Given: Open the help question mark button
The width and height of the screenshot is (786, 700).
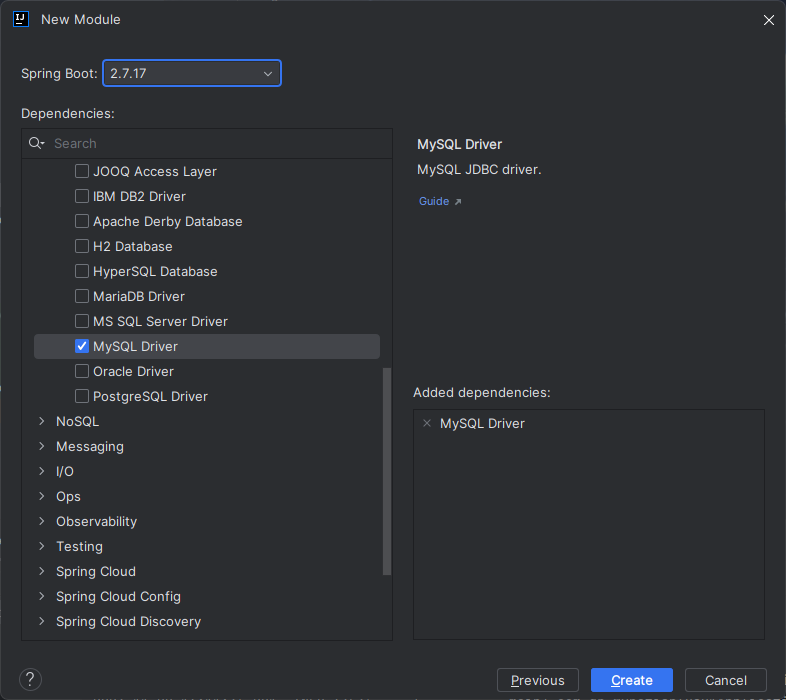Looking at the screenshot, I should [30, 680].
